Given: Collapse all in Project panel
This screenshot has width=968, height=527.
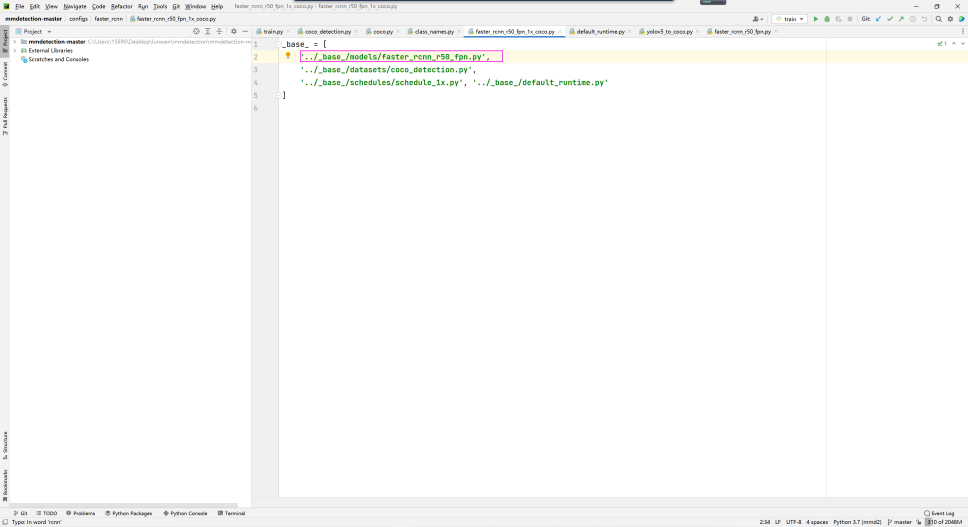Looking at the screenshot, I should [219, 31].
